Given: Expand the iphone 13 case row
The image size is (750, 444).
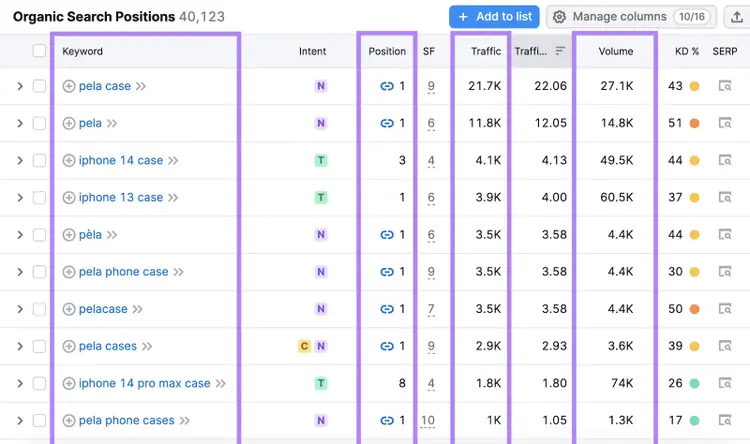Looking at the screenshot, I should [x=20, y=198].
